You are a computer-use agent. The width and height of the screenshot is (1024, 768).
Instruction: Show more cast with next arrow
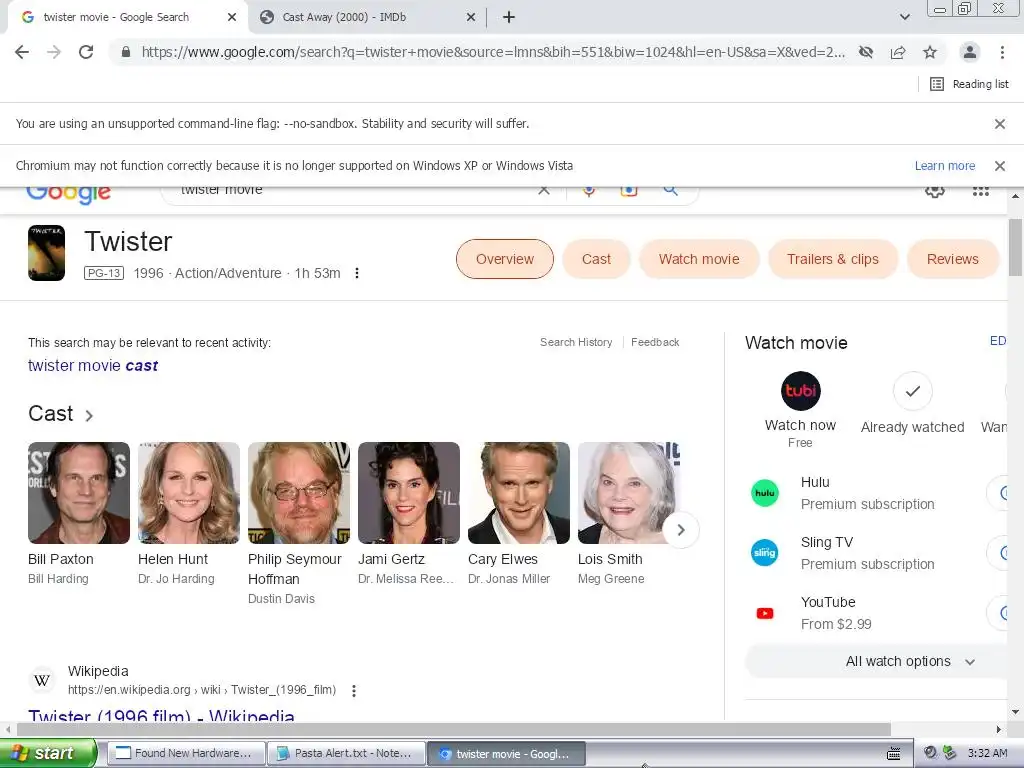tap(680, 530)
